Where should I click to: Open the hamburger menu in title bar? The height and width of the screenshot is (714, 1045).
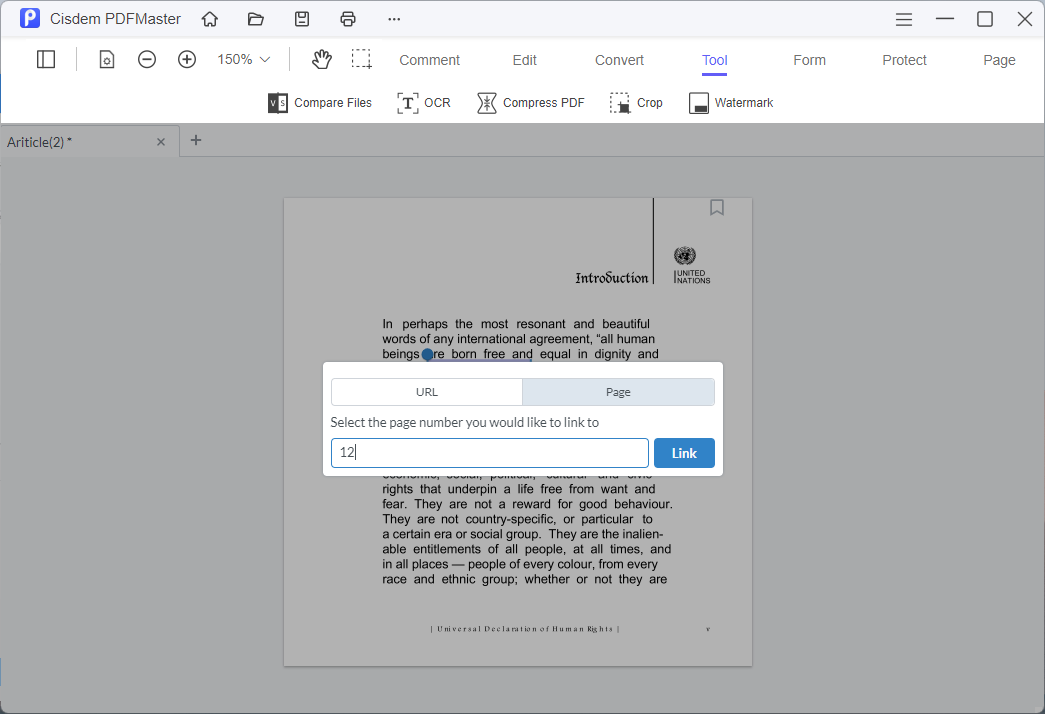pyautogui.click(x=904, y=19)
